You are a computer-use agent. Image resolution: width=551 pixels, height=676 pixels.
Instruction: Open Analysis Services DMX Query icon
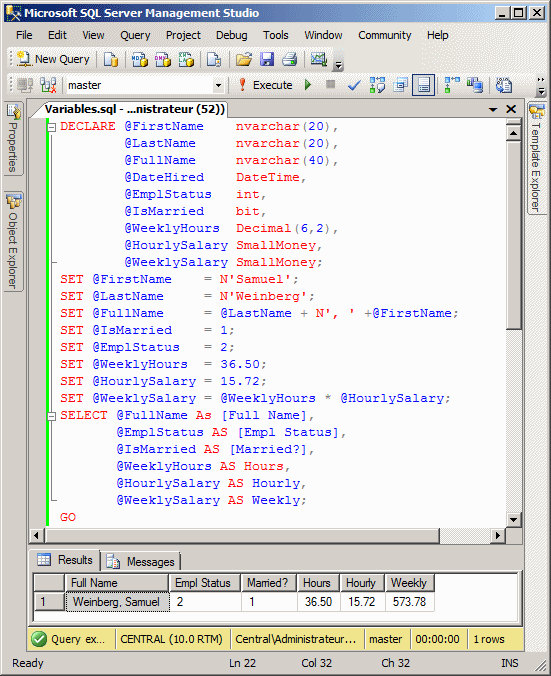pyautogui.click(x=163, y=59)
